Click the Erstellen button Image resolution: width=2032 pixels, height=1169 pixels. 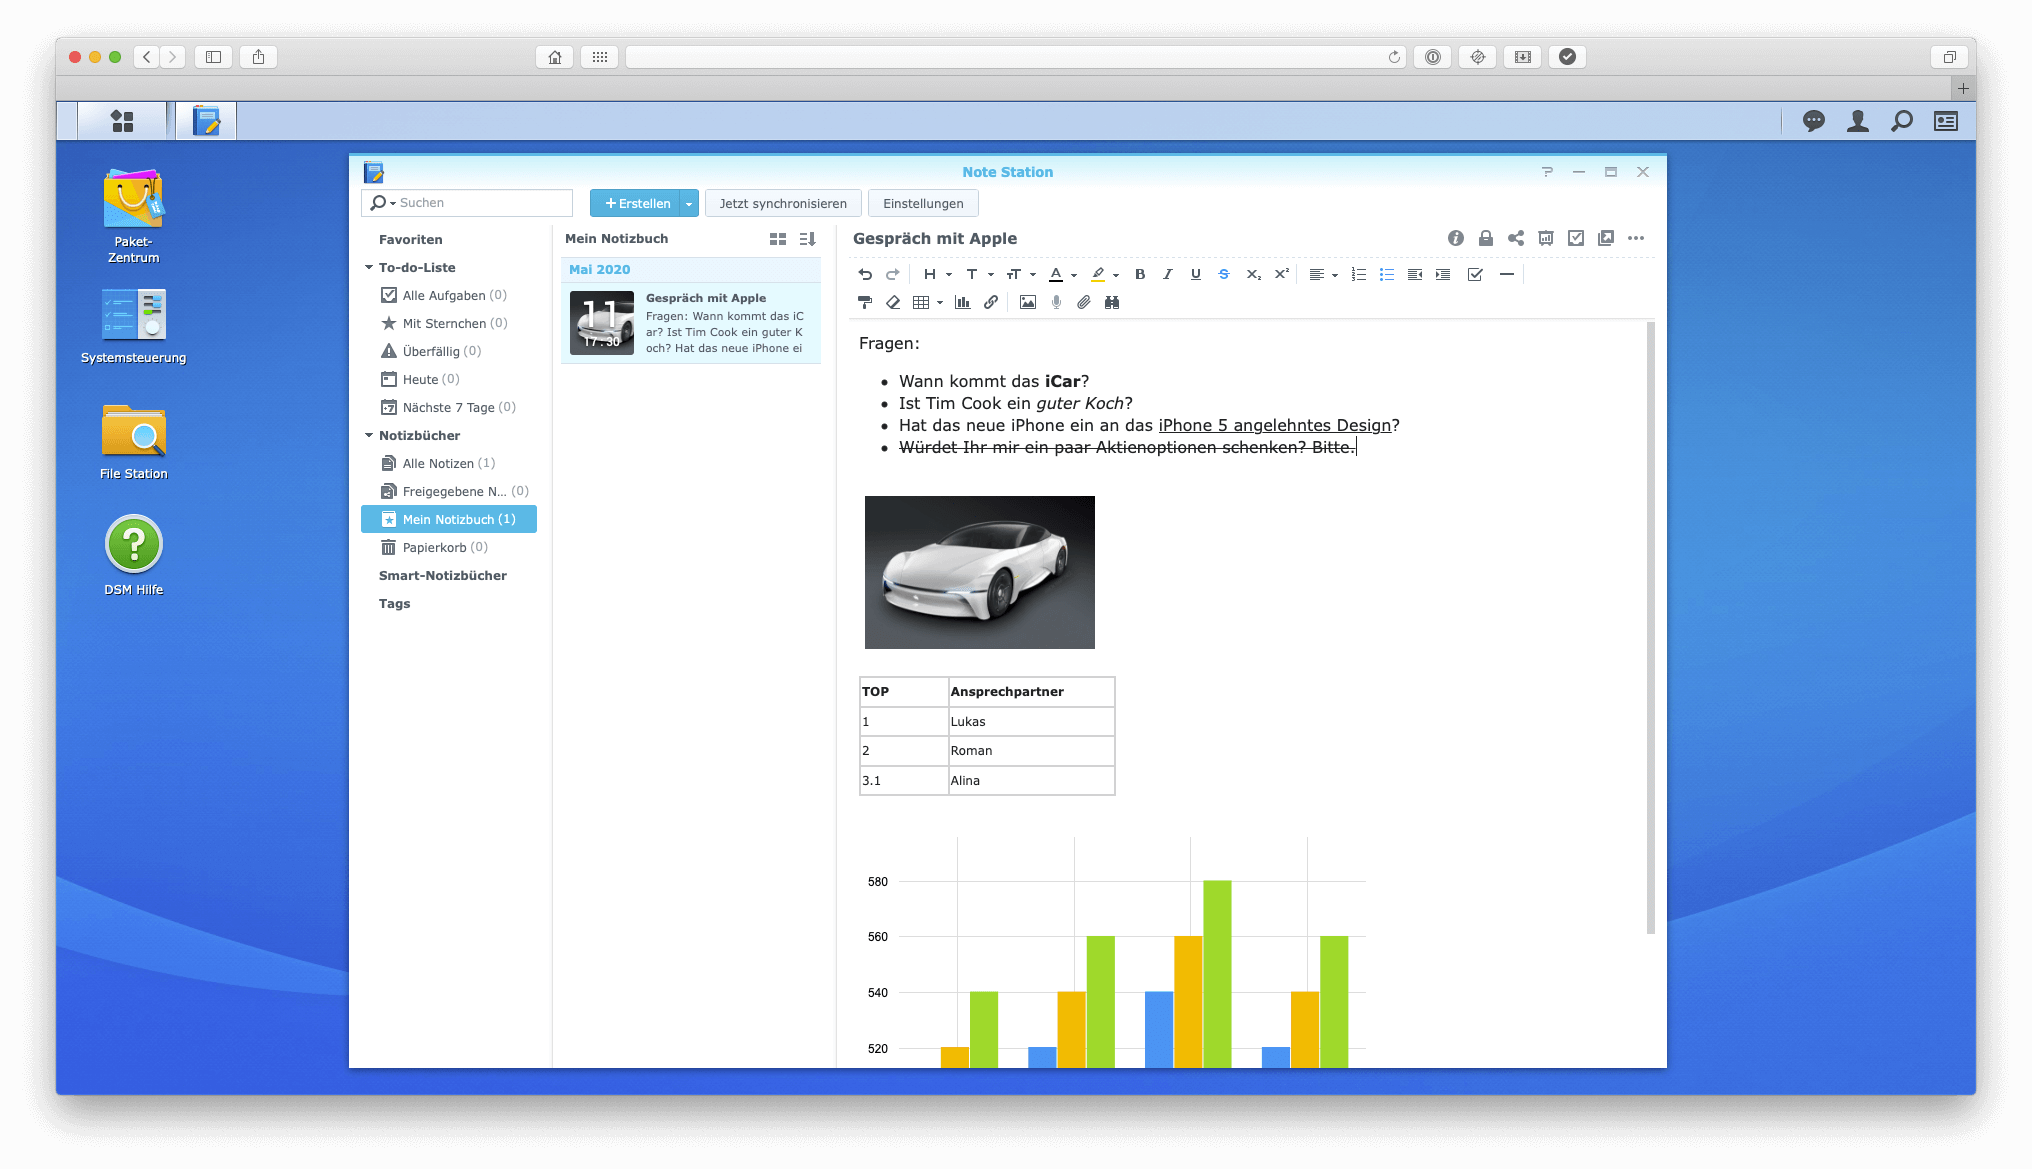click(x=636, y=202)
